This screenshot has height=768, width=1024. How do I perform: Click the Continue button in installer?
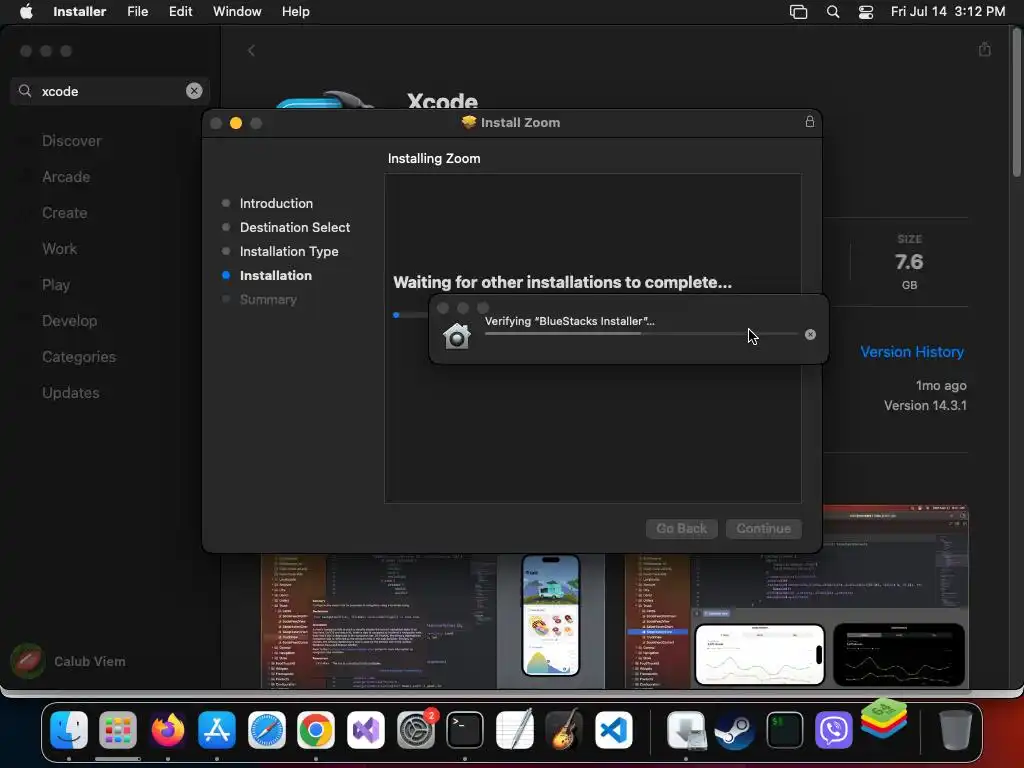tap(764, 528)
